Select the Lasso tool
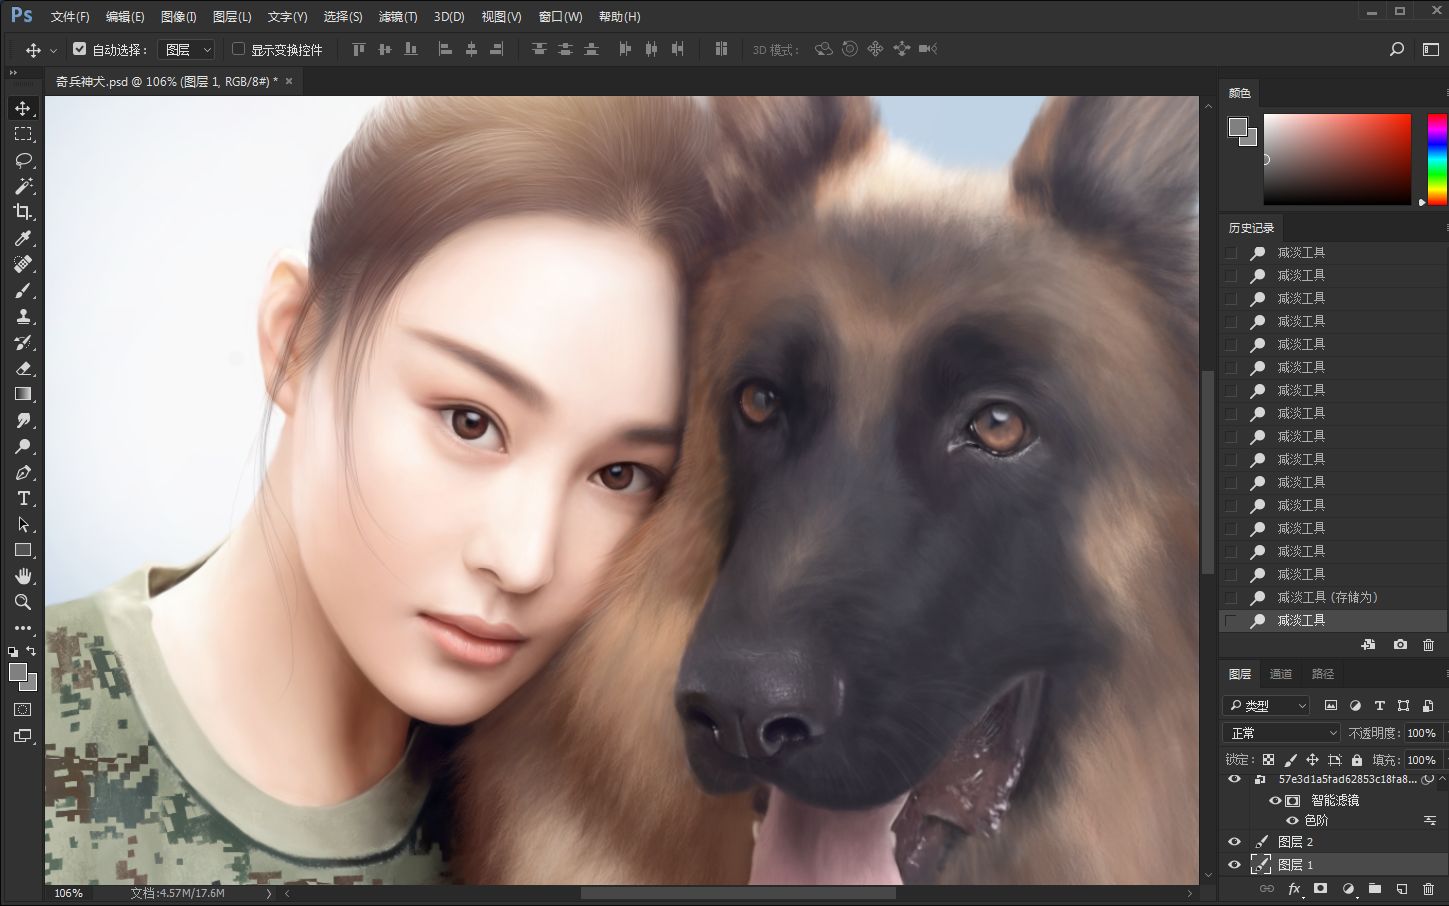Screen dimensions: 1449x906 23,160
